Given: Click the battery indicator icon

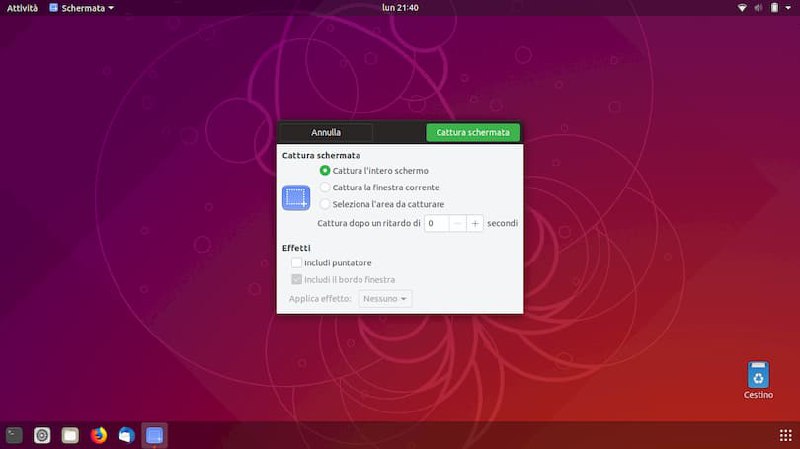Looking at the screenshot, I should [774, 8].
